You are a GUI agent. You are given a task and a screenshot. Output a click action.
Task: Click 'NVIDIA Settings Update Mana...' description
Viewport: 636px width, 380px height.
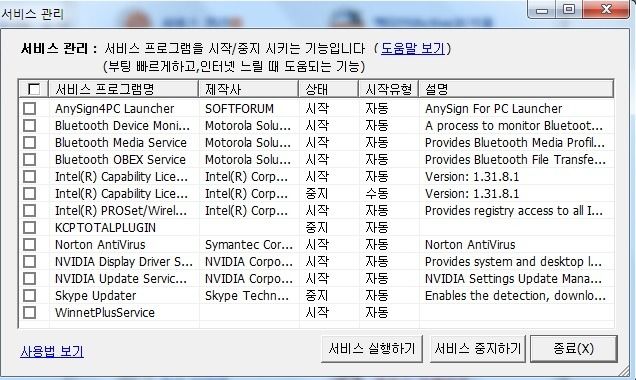[514, 279]
